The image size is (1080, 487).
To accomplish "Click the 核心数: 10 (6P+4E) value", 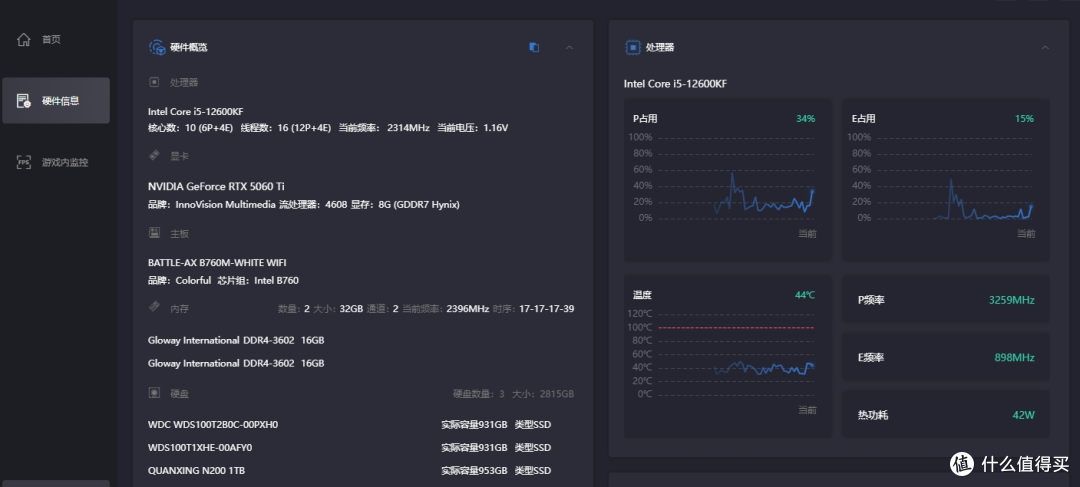I will pyautogui.click(x=191, y=128).
